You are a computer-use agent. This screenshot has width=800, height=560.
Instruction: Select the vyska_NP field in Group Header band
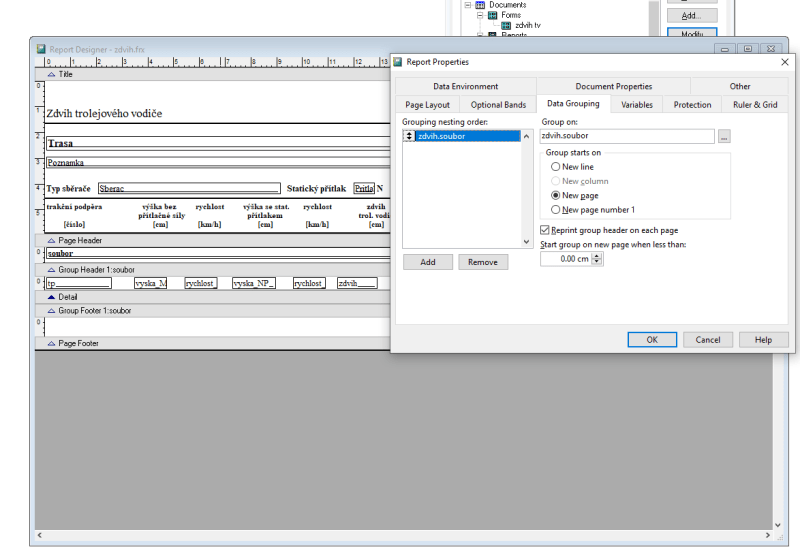(254, 284)
